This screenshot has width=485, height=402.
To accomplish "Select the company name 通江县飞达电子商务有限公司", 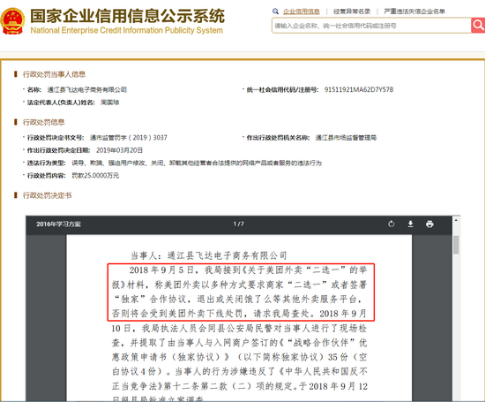I will (87, 90).
